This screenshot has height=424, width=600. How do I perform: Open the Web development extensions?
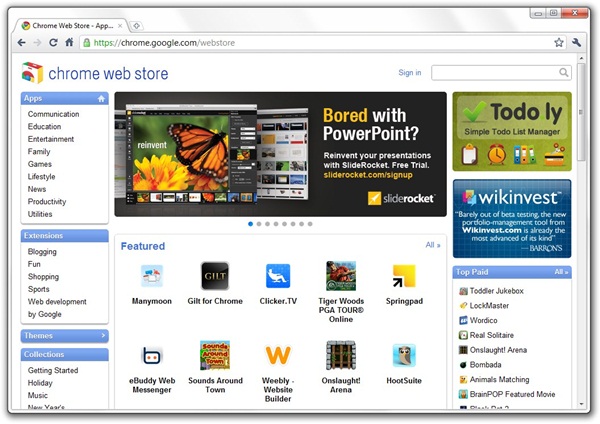pos(57,302)
